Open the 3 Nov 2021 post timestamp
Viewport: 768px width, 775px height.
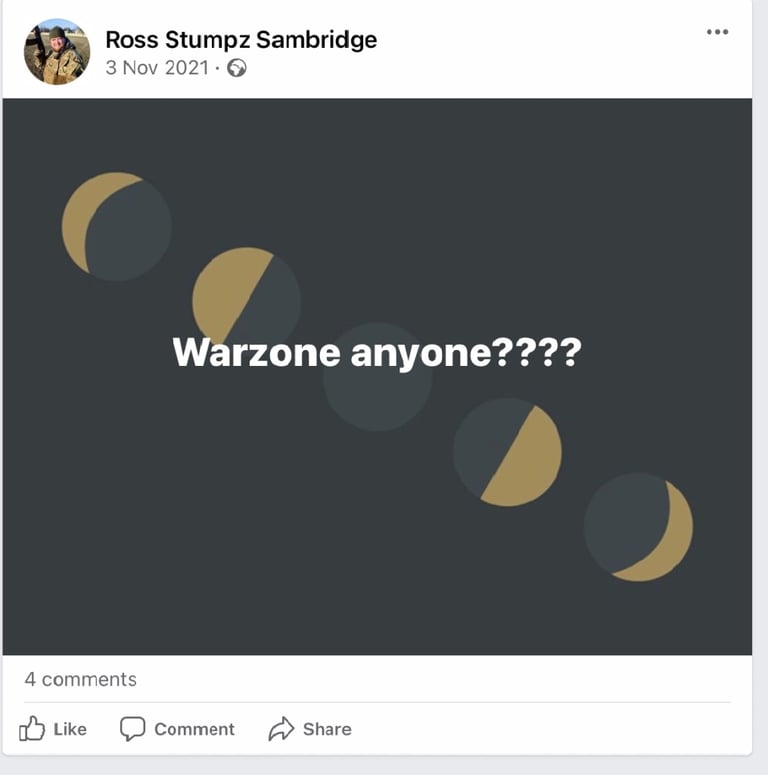[157, 68]
